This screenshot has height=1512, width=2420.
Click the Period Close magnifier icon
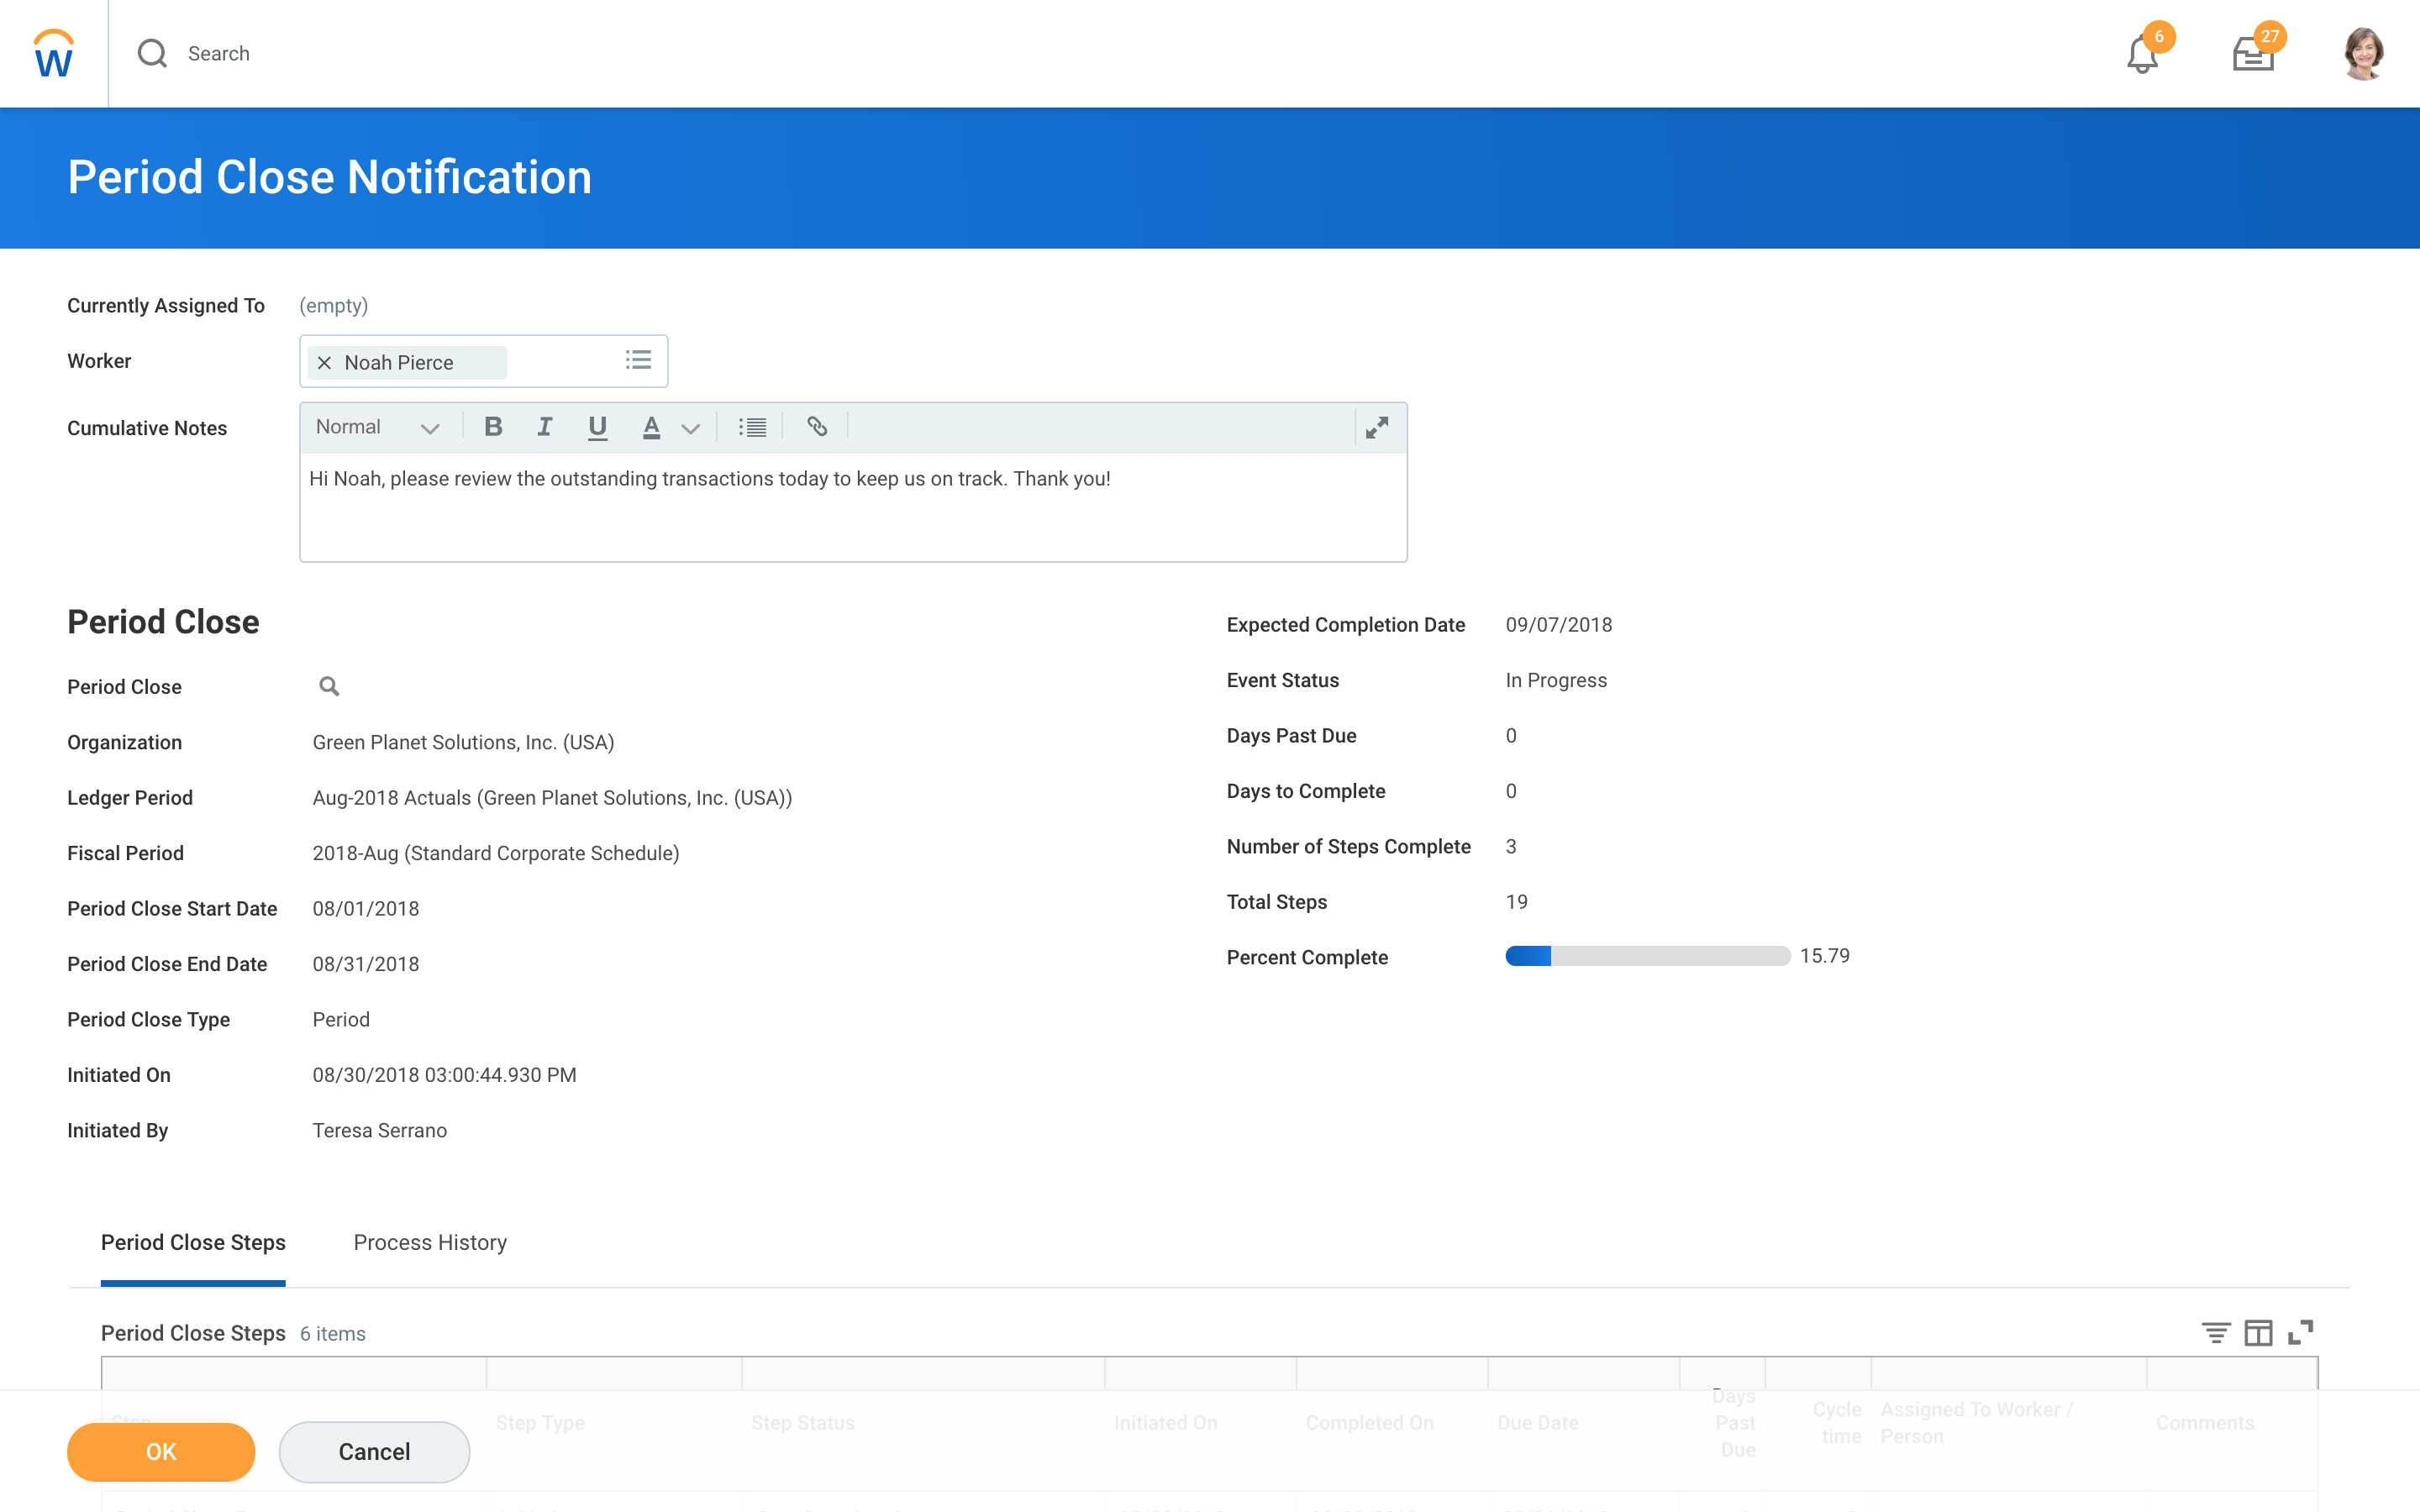coord(329,686)
